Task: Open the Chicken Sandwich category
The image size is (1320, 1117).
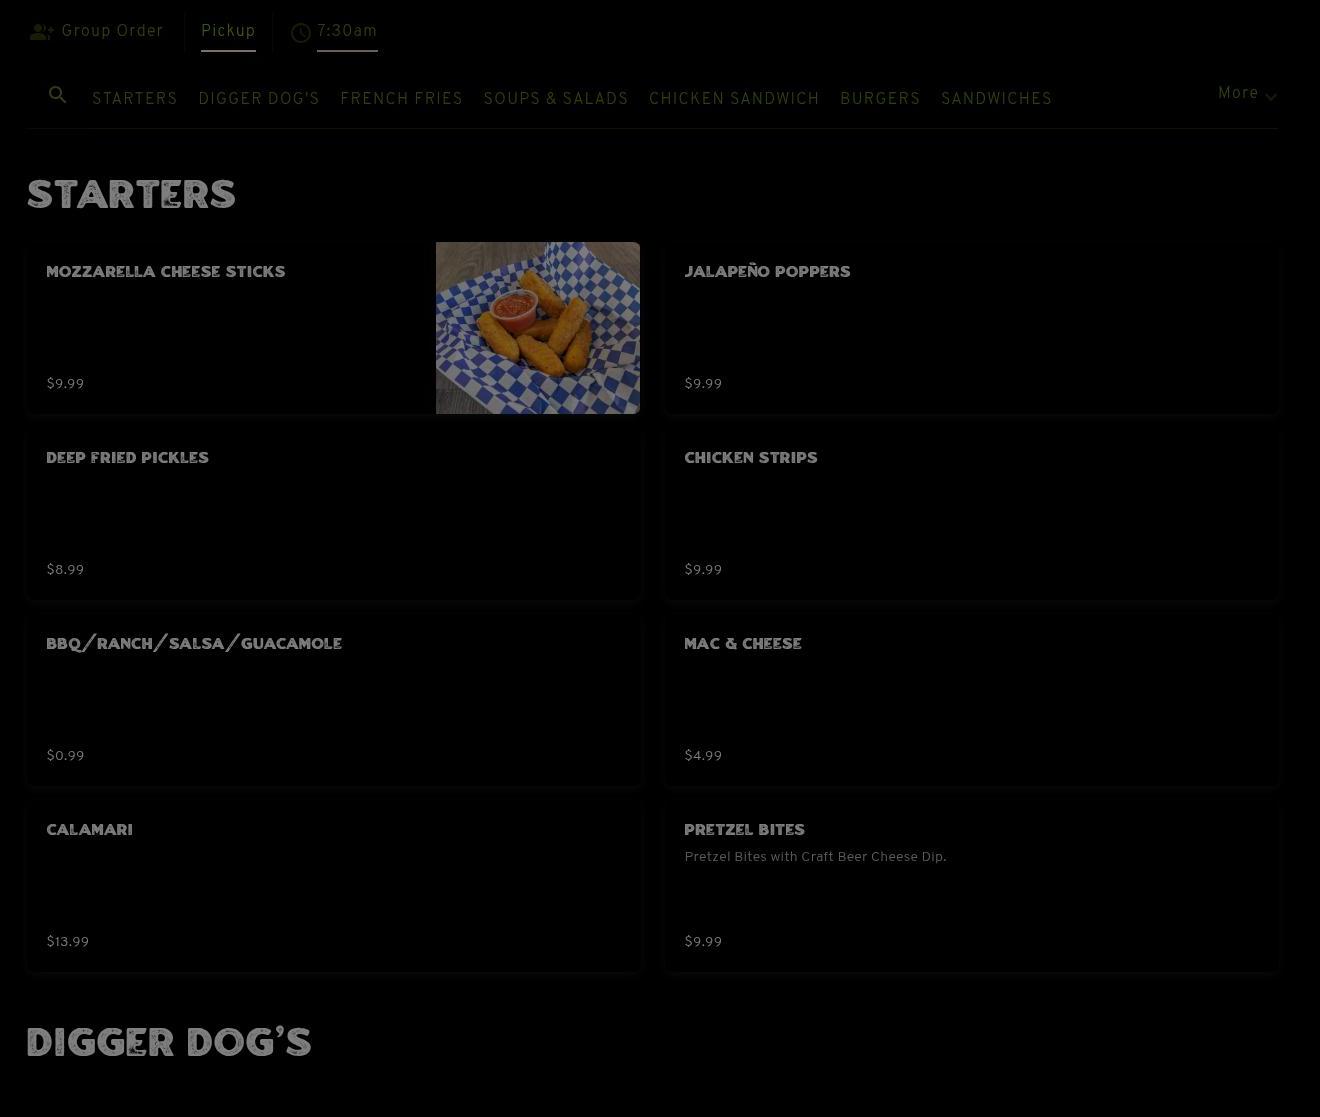Action: 734,99
